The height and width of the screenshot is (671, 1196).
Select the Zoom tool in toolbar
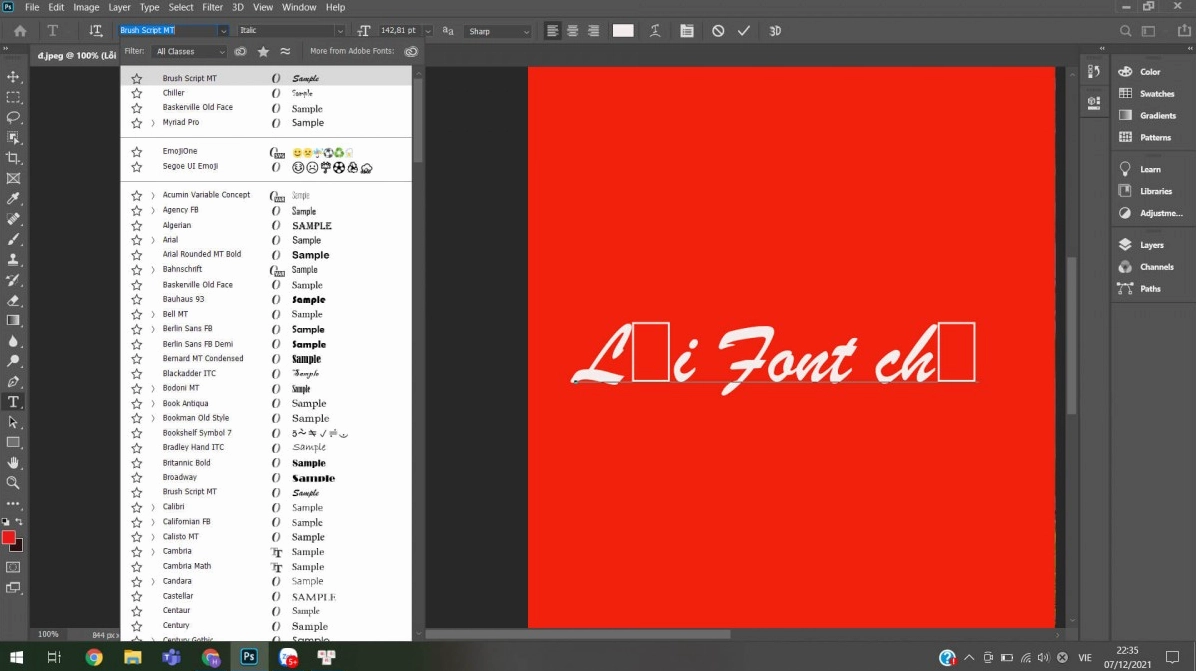point(14,483)
